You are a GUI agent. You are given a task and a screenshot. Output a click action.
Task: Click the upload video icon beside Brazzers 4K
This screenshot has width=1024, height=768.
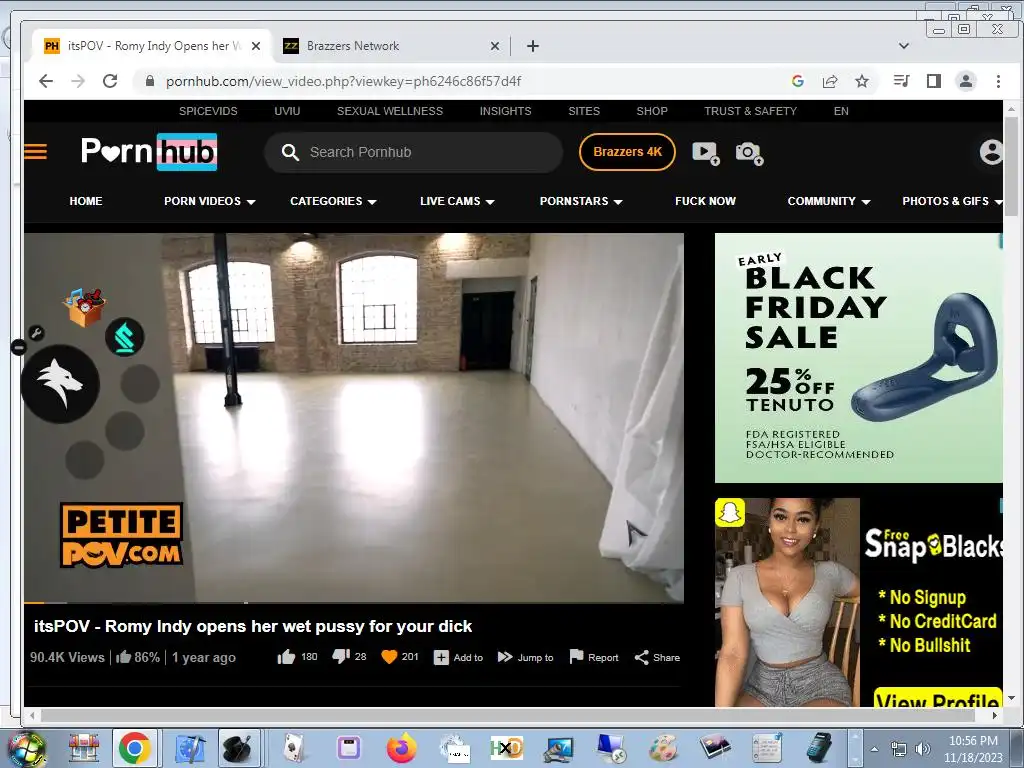(x=705, y=153)
